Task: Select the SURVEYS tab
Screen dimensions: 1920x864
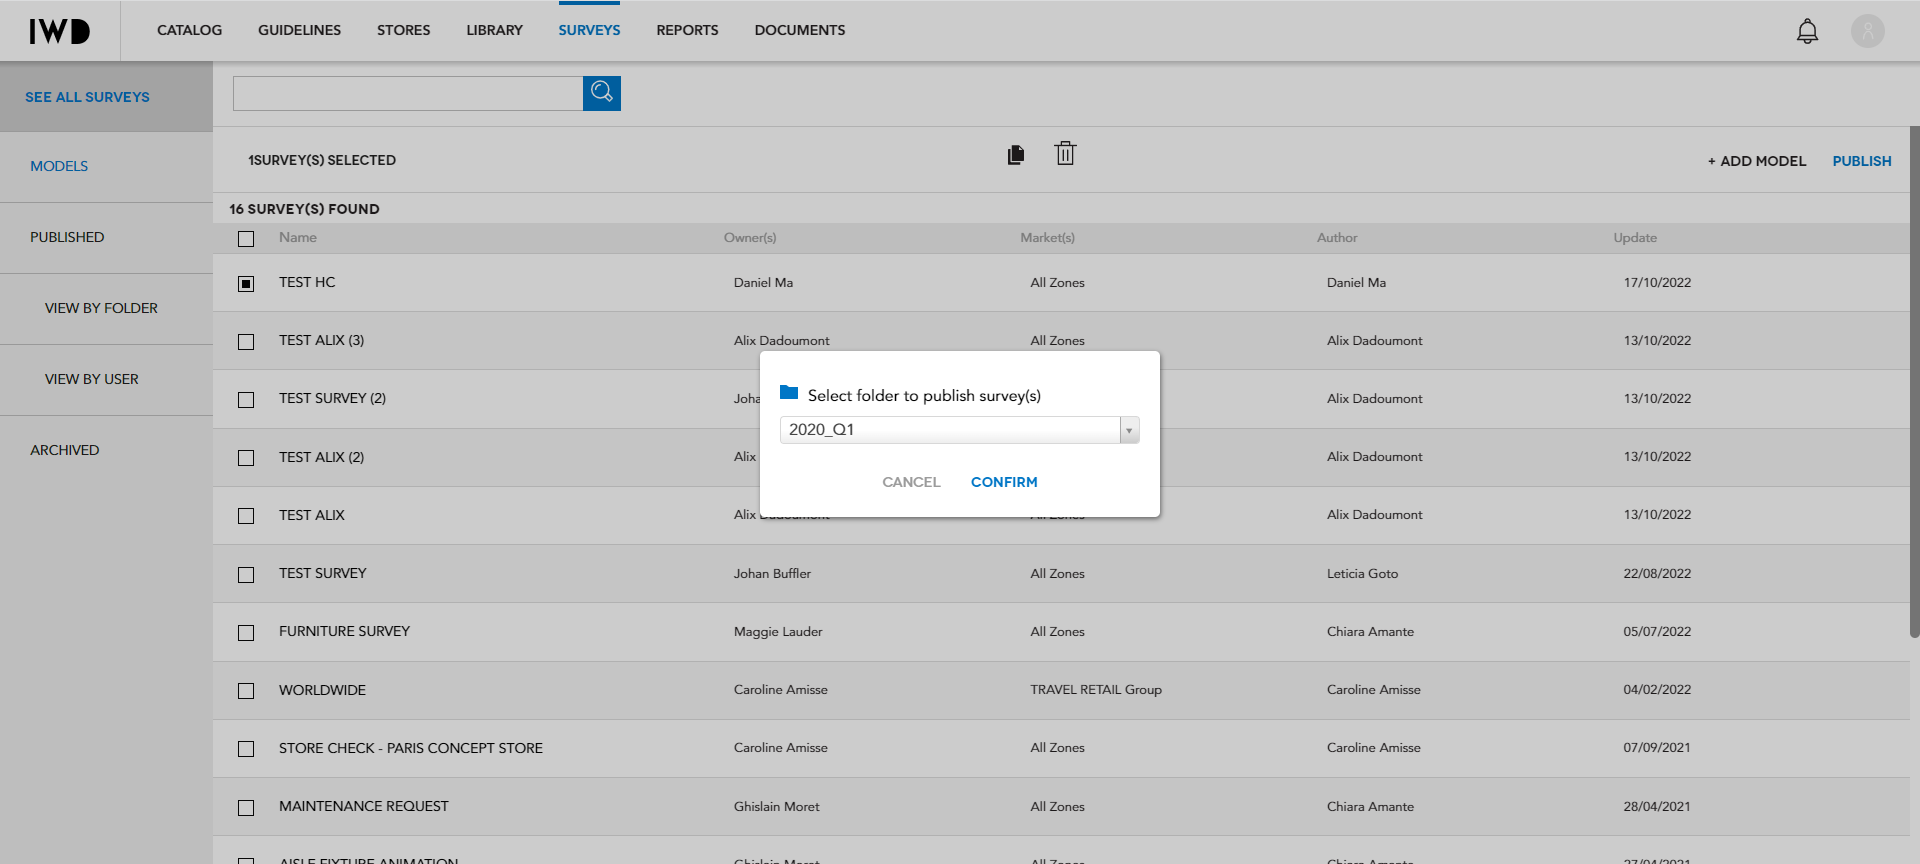Action: [589, 30]
